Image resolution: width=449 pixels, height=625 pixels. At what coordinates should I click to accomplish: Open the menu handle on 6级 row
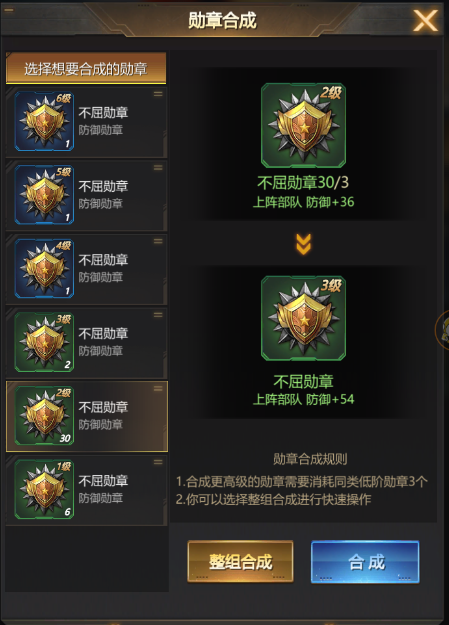click(158, 94)
